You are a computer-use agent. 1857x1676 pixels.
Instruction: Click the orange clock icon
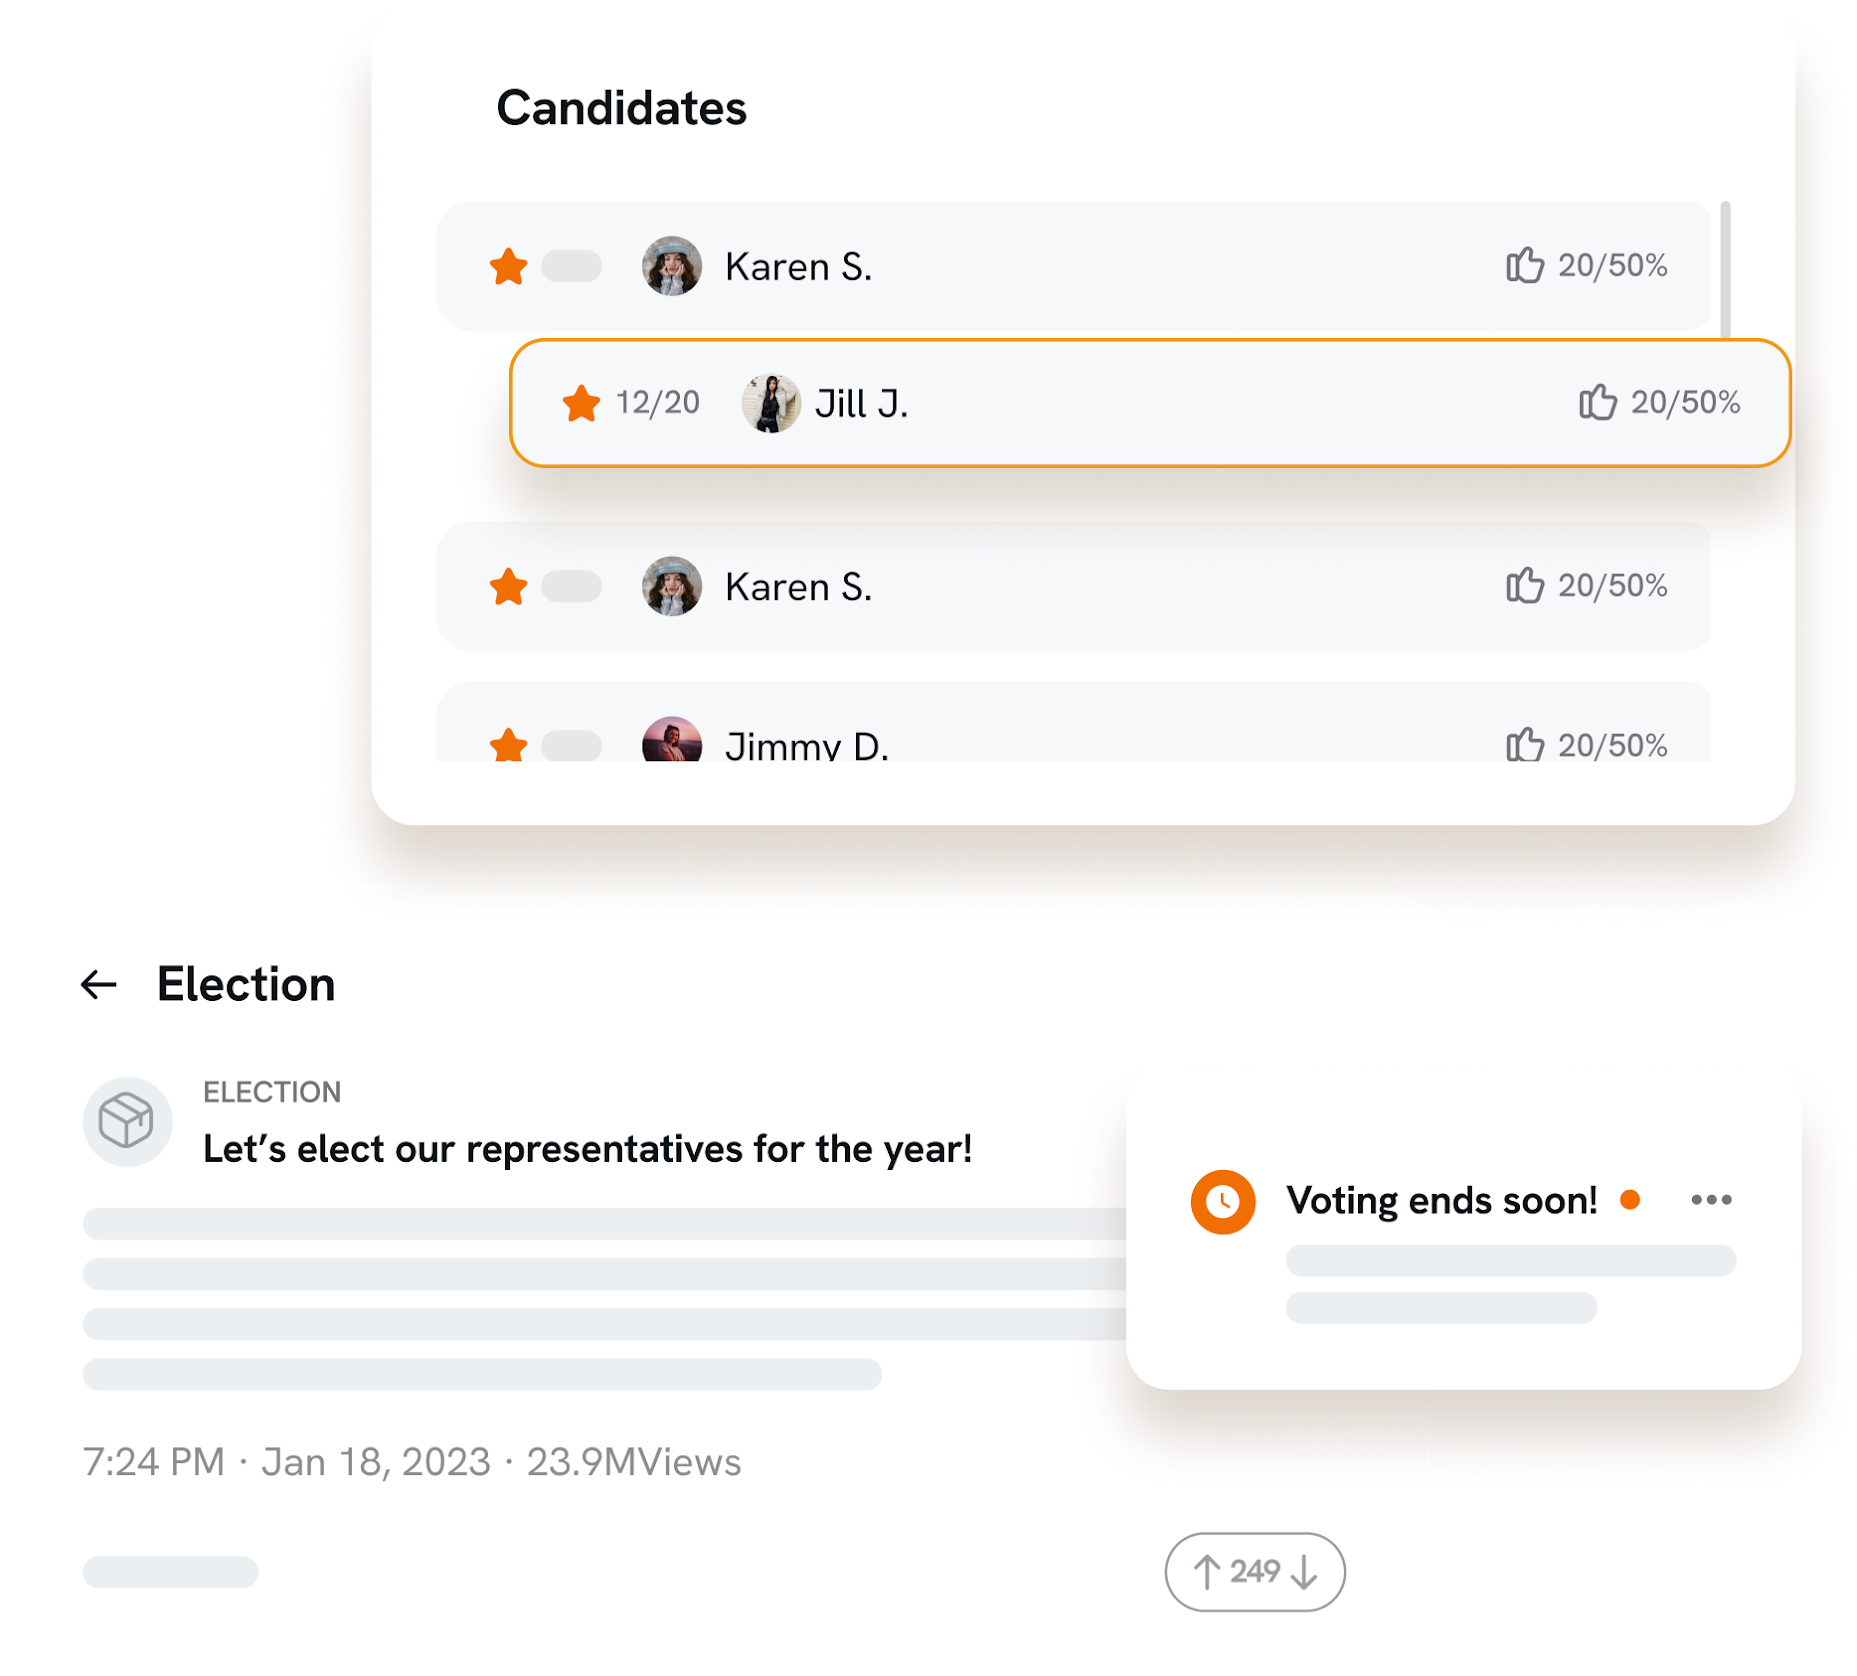pos(1222,1201)
